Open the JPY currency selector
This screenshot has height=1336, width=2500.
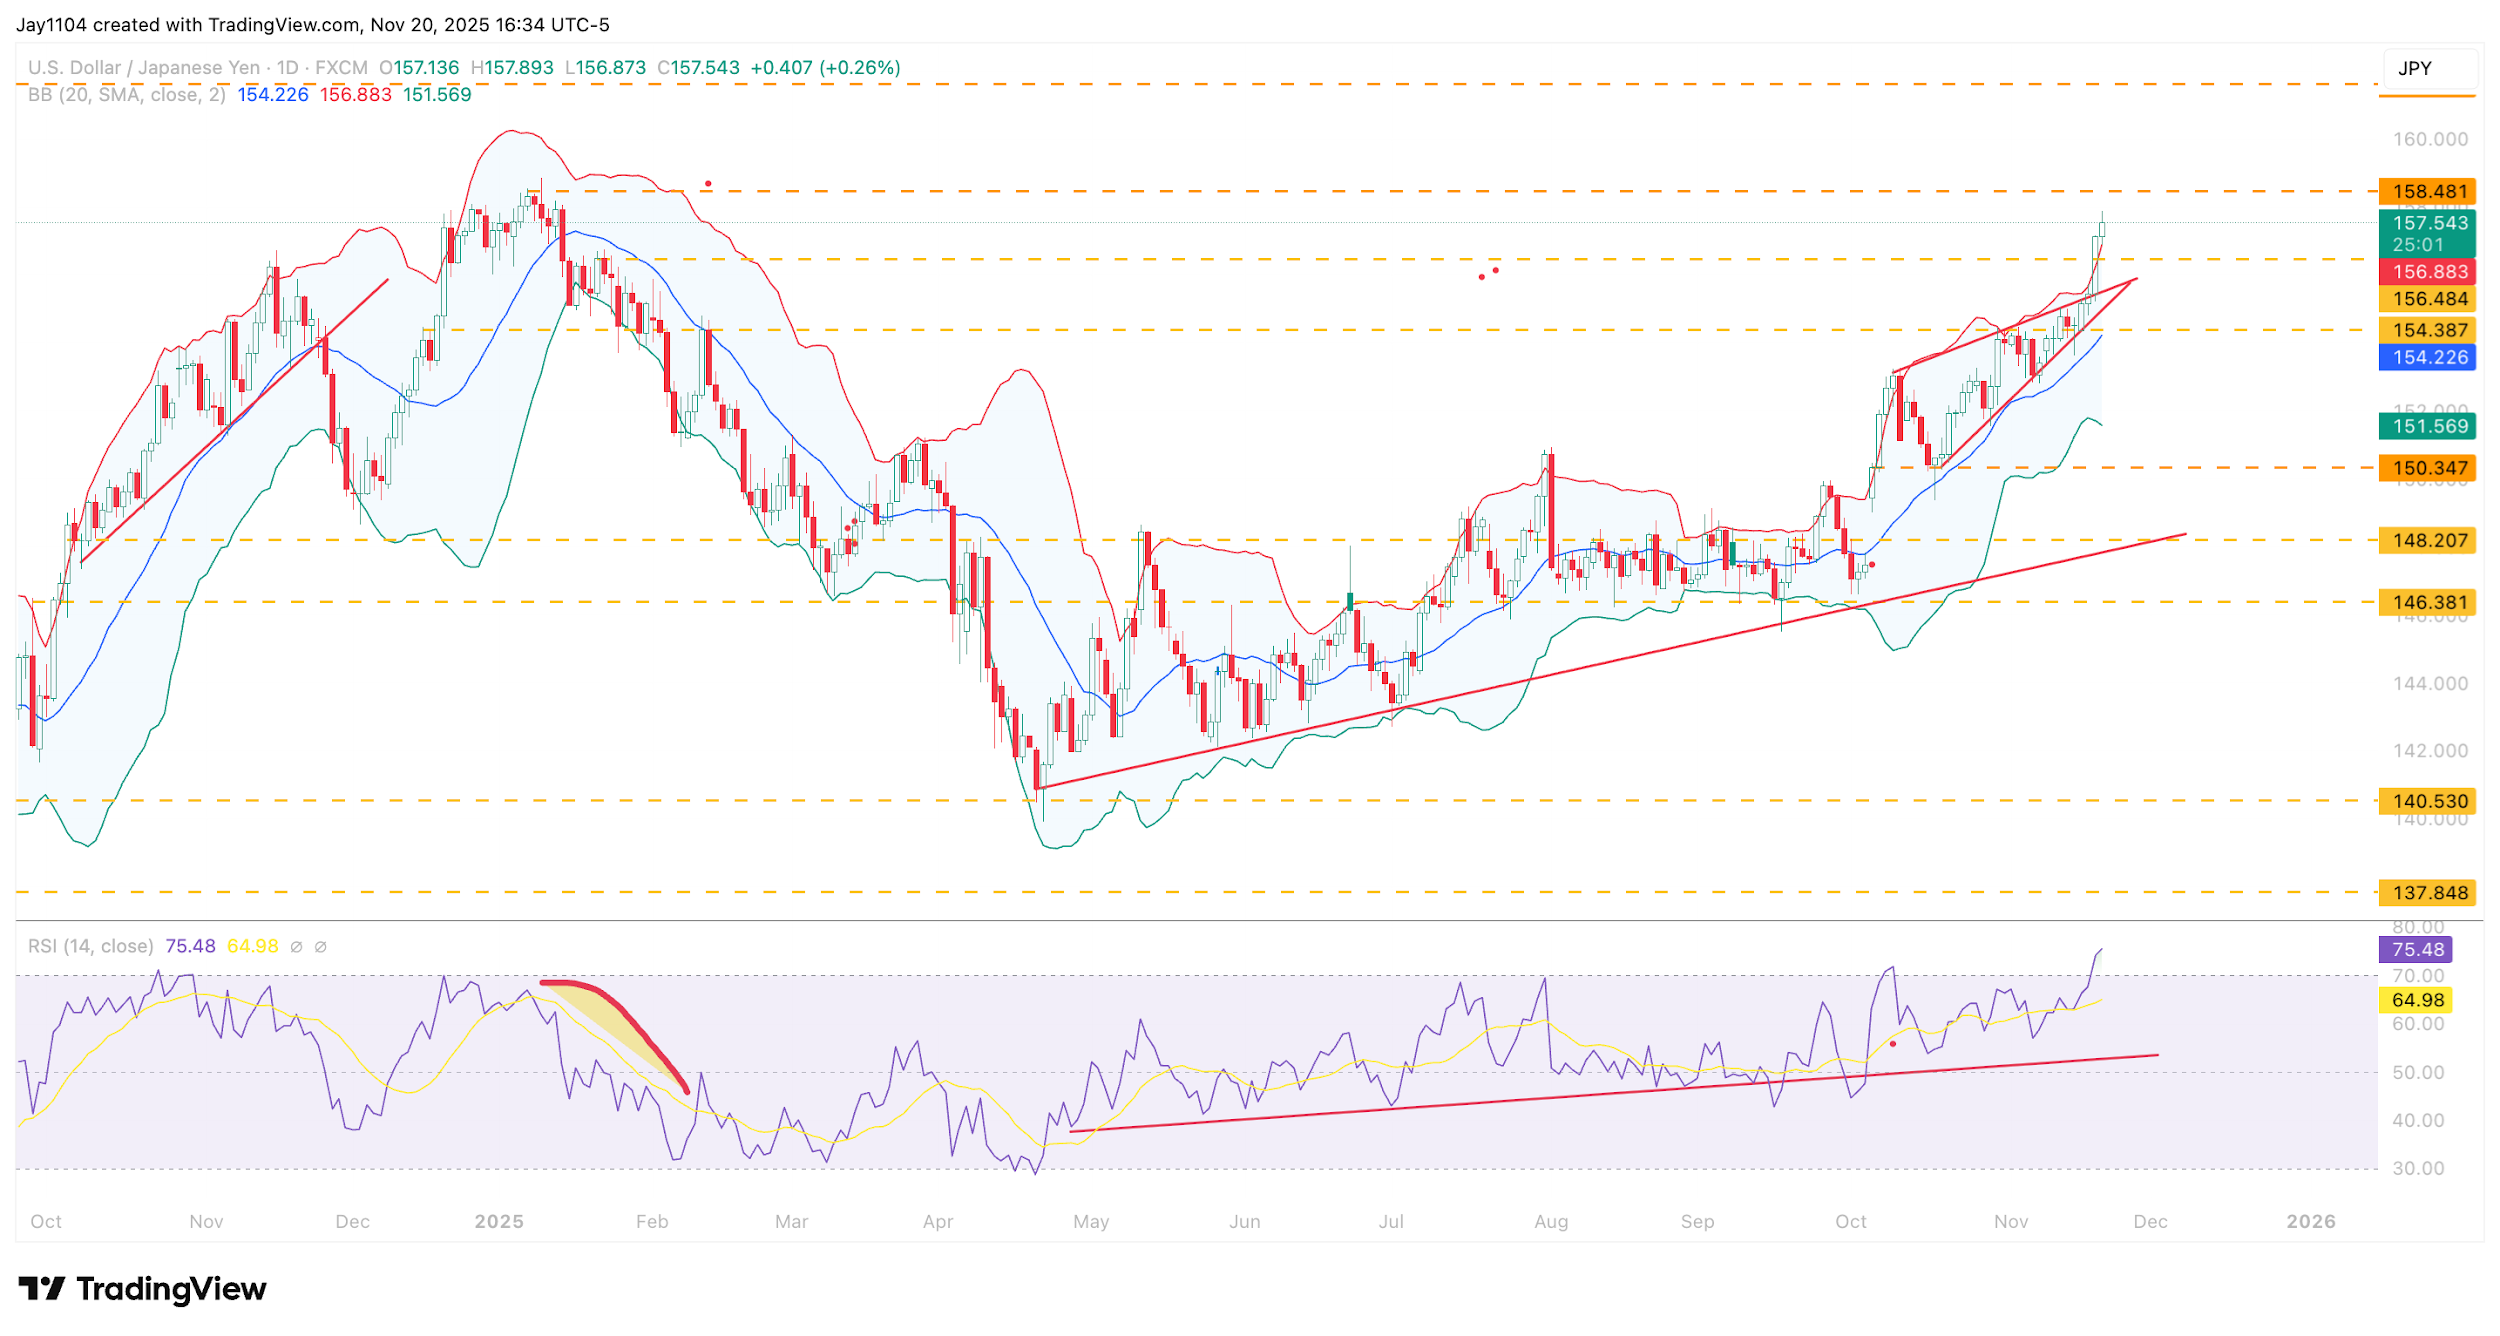coord(2429,69)
